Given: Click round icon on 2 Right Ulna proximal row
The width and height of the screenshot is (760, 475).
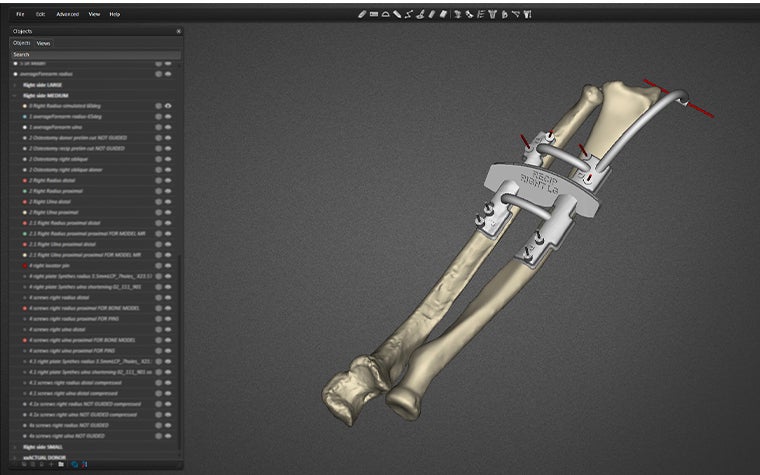Looking at the screenshot, I should [x=158, y=212].
